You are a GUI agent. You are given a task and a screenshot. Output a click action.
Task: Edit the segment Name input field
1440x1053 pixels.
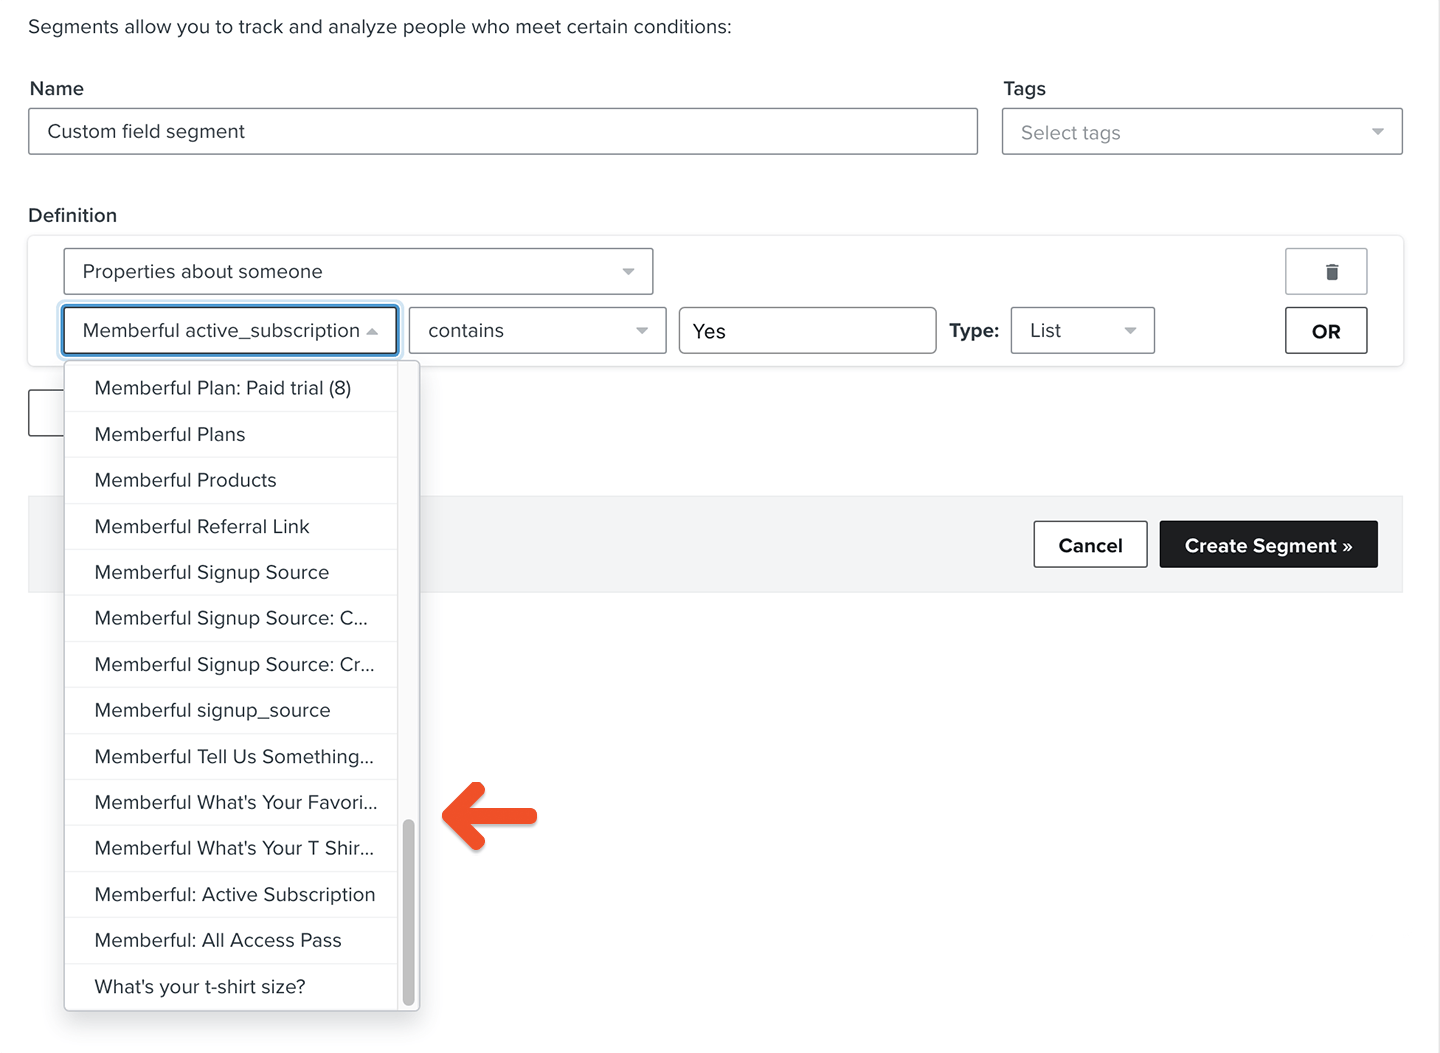coord(503,131)
